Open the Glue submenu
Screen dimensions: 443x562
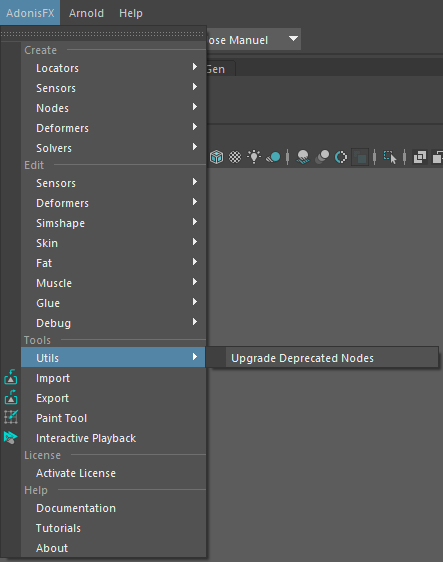(113, 303)
